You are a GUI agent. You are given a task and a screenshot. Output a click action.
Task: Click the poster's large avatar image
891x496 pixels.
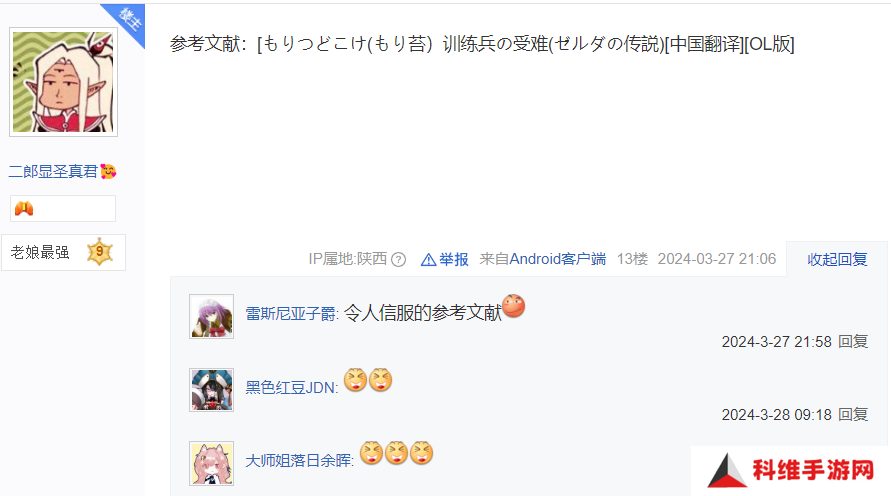tap(64, 82)
